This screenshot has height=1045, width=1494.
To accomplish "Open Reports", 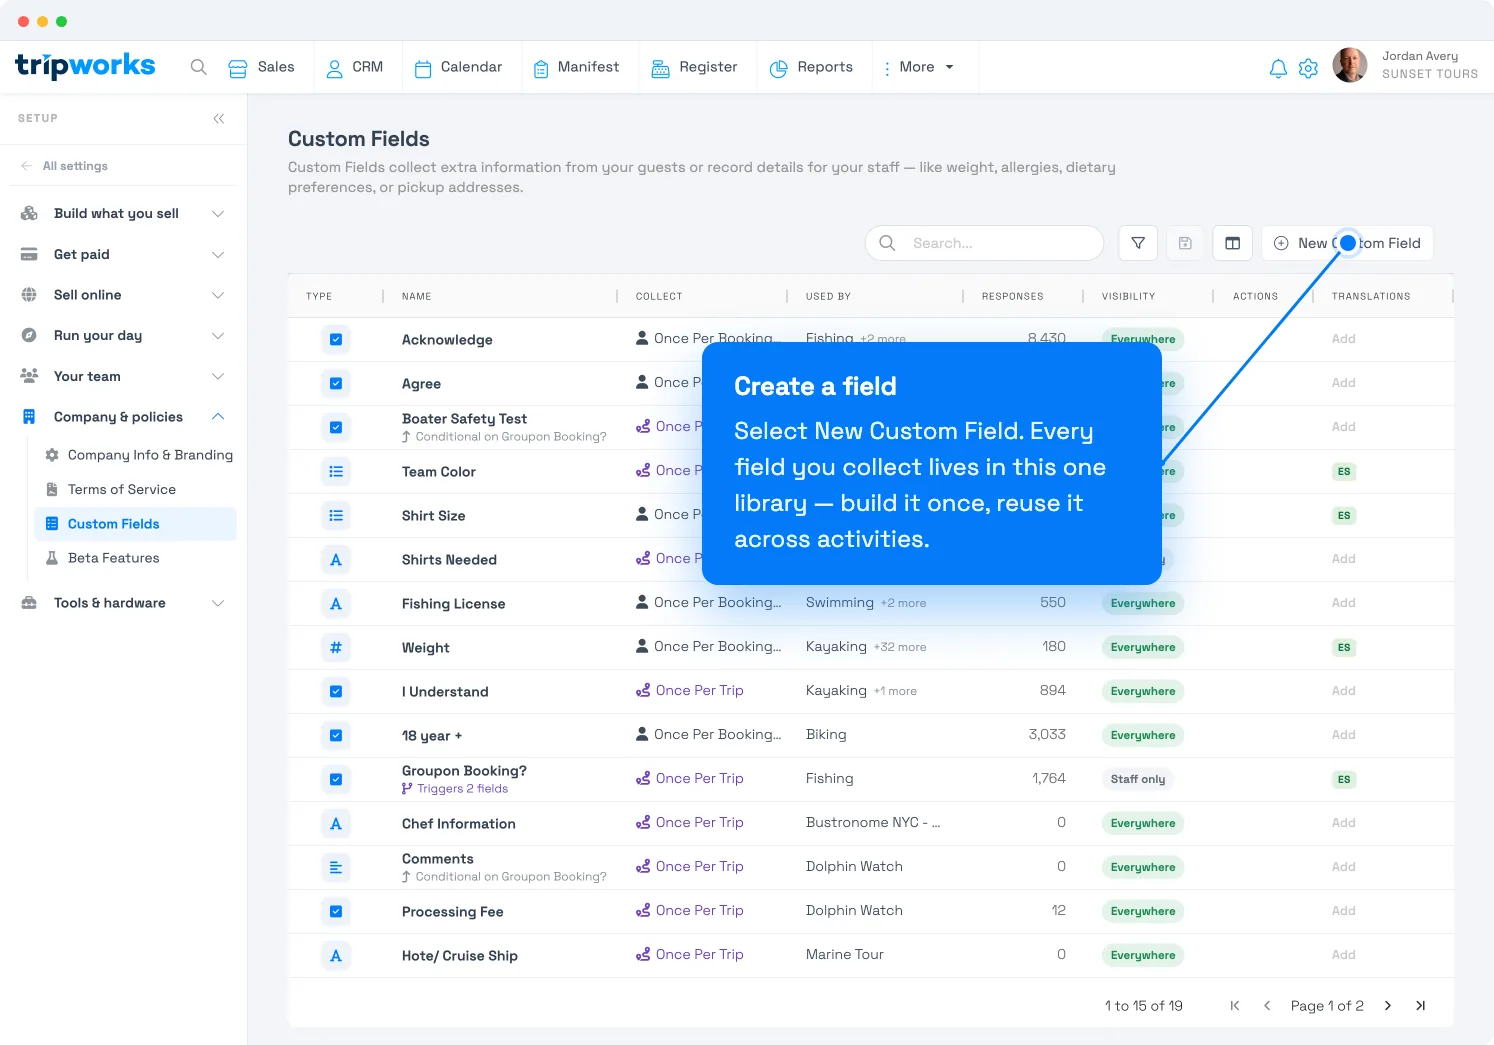I will tap(811, 67).
